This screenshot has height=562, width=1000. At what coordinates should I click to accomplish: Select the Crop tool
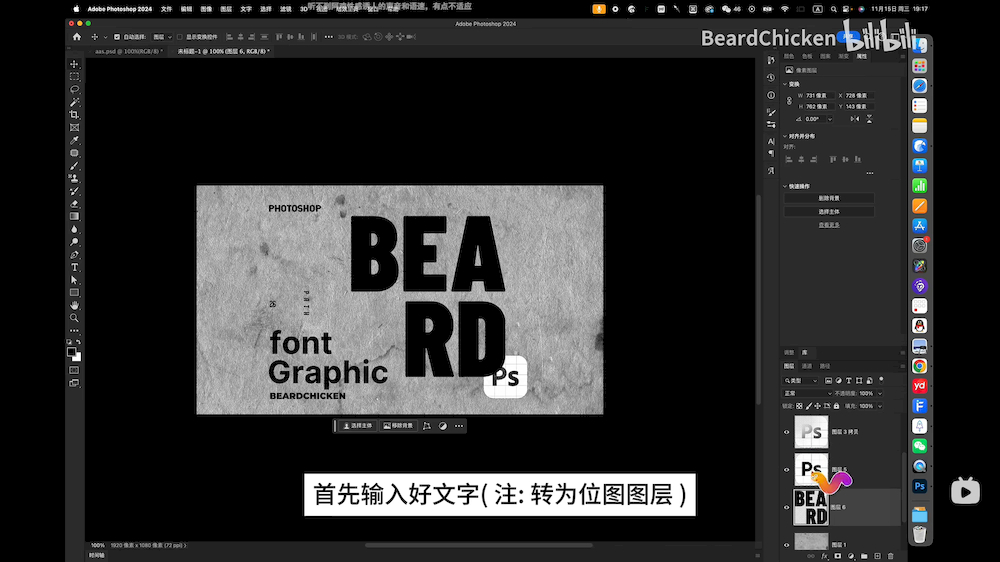[75, 115]
